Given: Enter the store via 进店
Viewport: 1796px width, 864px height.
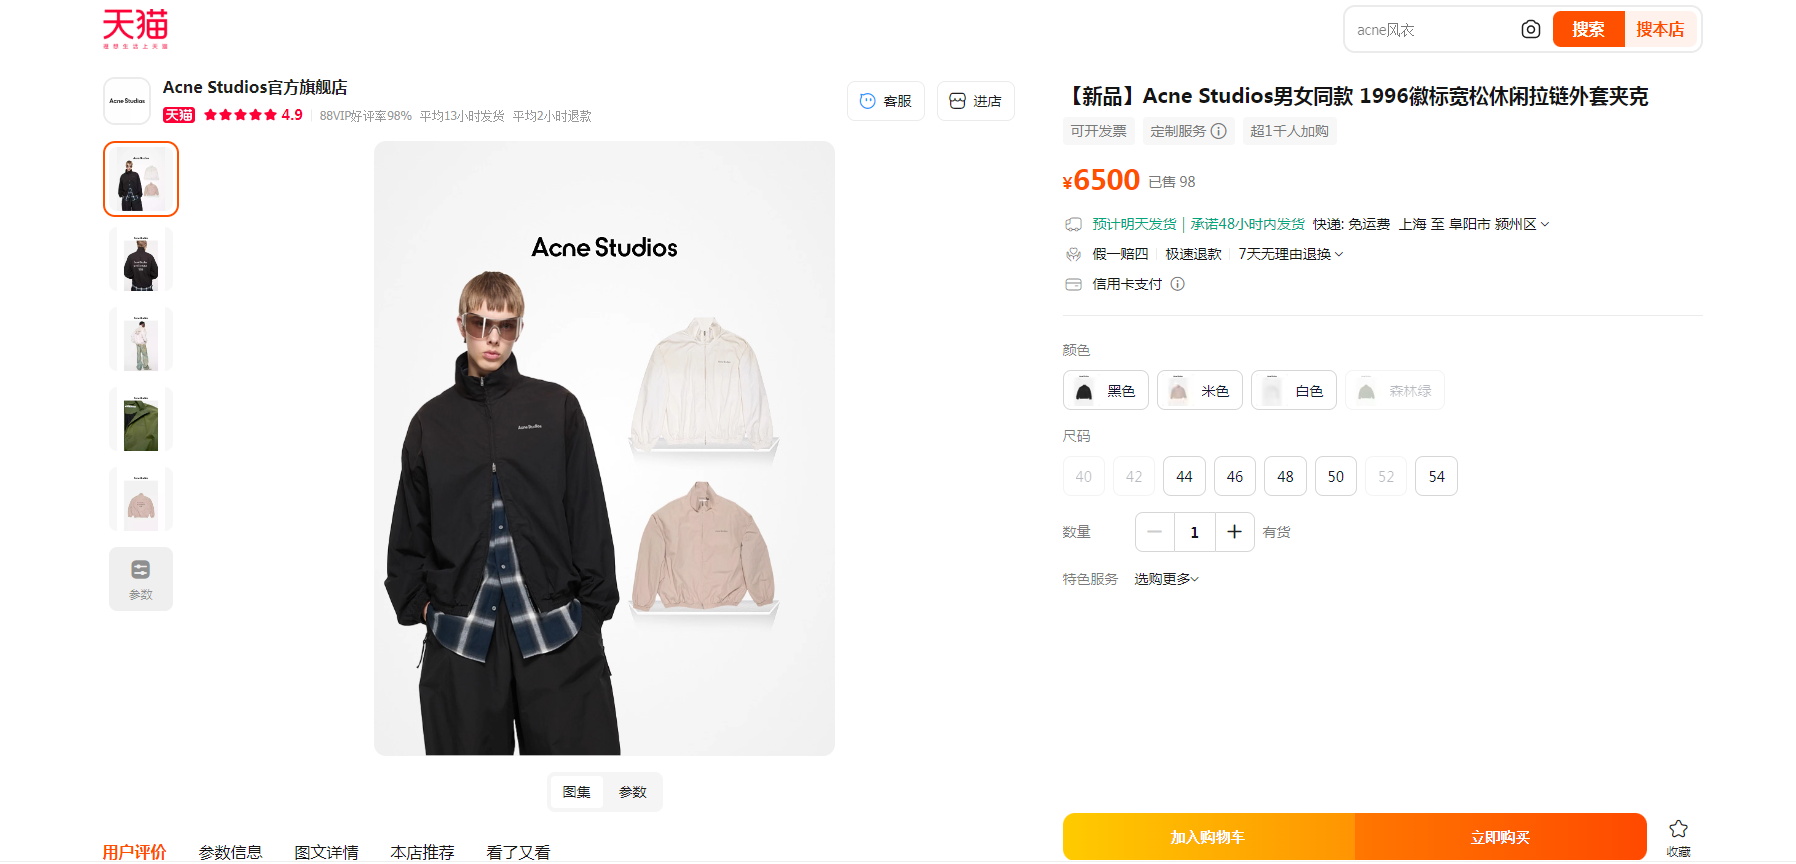Looking at the screenshot, I should click(x=975, y=101).
